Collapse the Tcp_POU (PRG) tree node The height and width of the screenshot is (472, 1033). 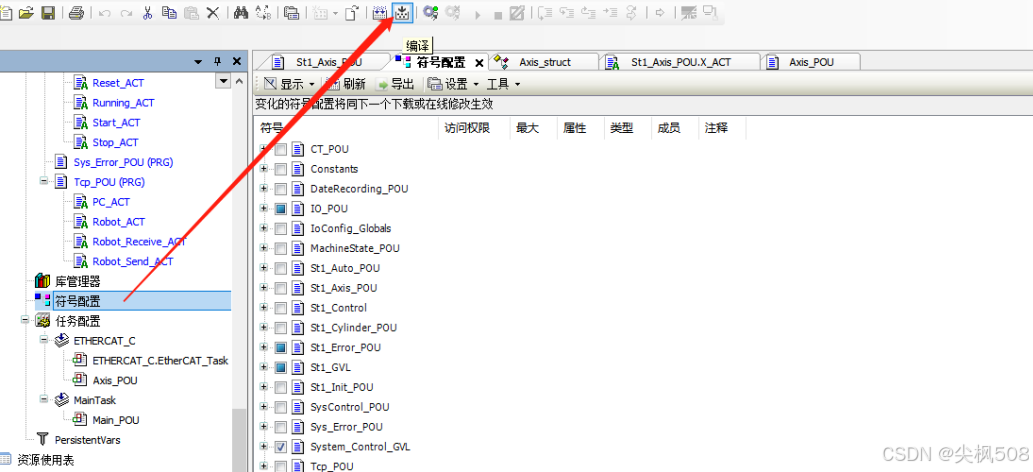pos(44,181)
